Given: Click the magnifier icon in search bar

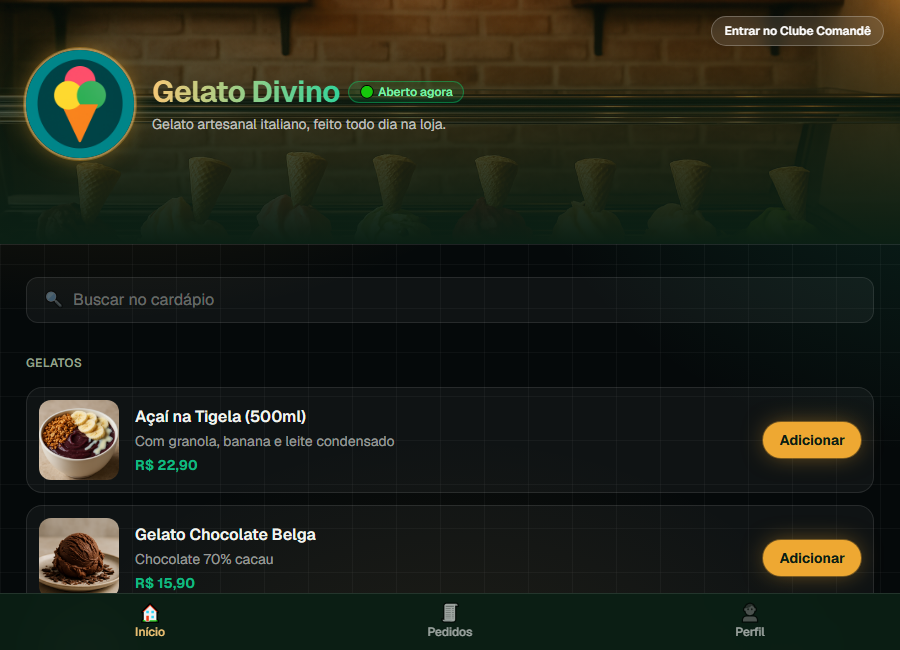Looking at the screenshot, I should [53, 299].
